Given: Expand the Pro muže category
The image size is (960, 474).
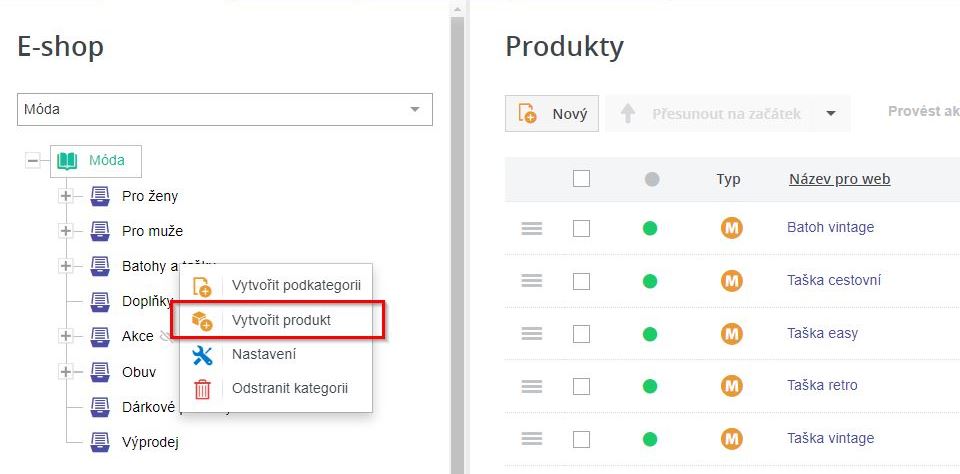Looking at the screenshot, I should tap(66, 231).
